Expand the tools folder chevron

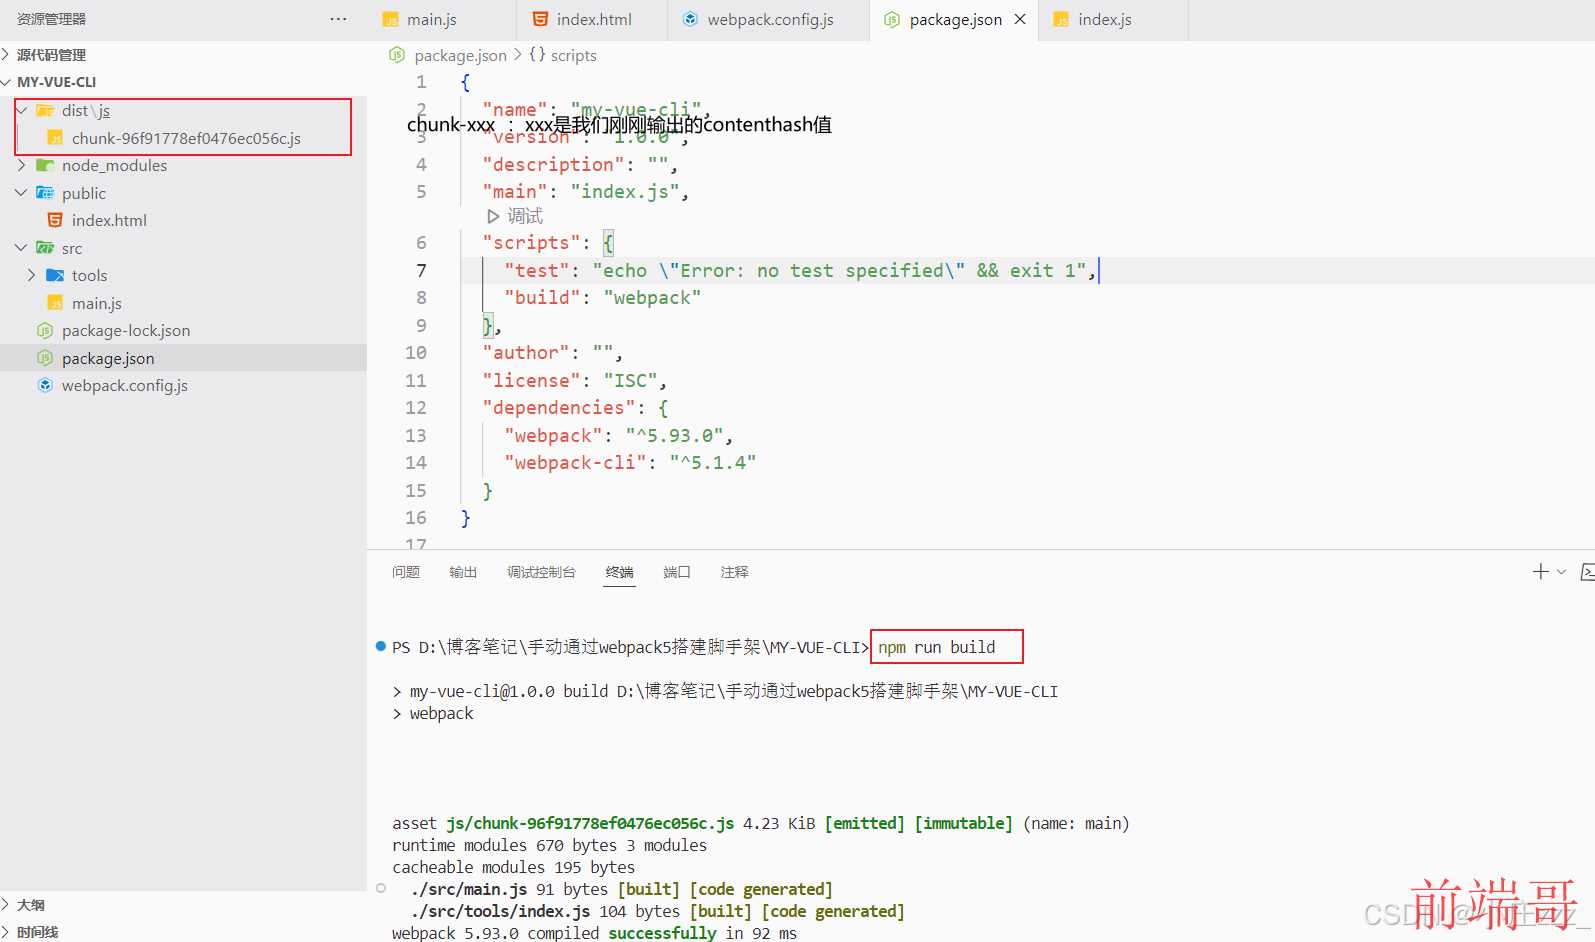(32, 275)
